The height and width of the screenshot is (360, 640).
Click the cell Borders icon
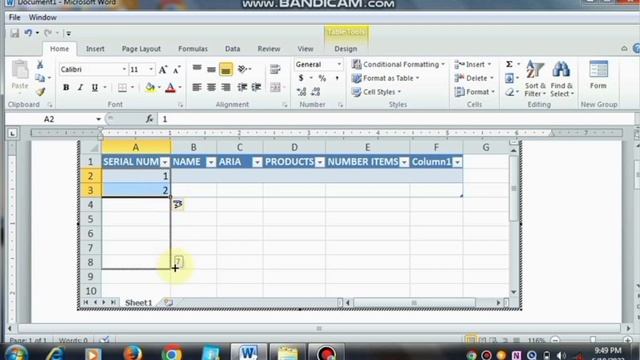tap(122, 87)
